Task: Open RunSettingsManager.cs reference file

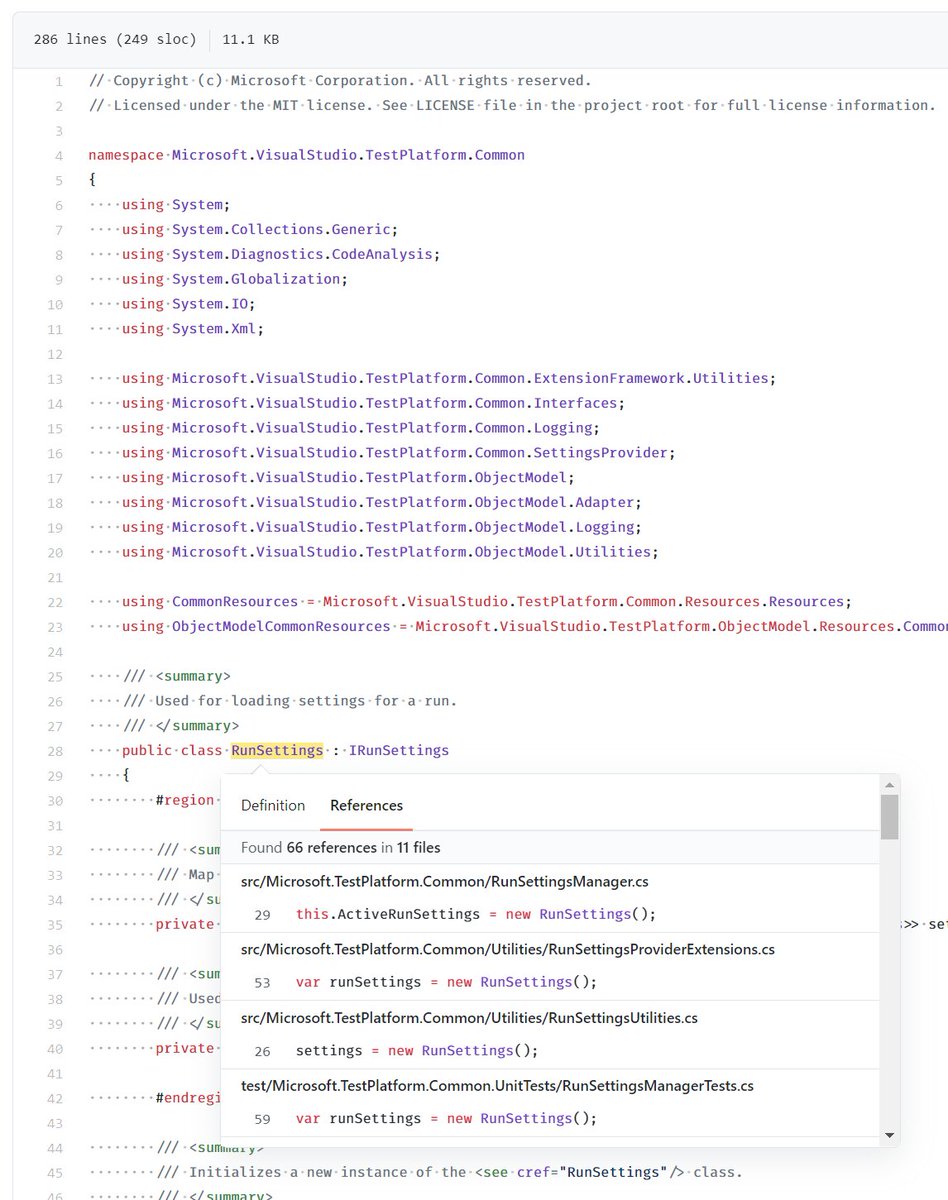Action: (445, 881)
